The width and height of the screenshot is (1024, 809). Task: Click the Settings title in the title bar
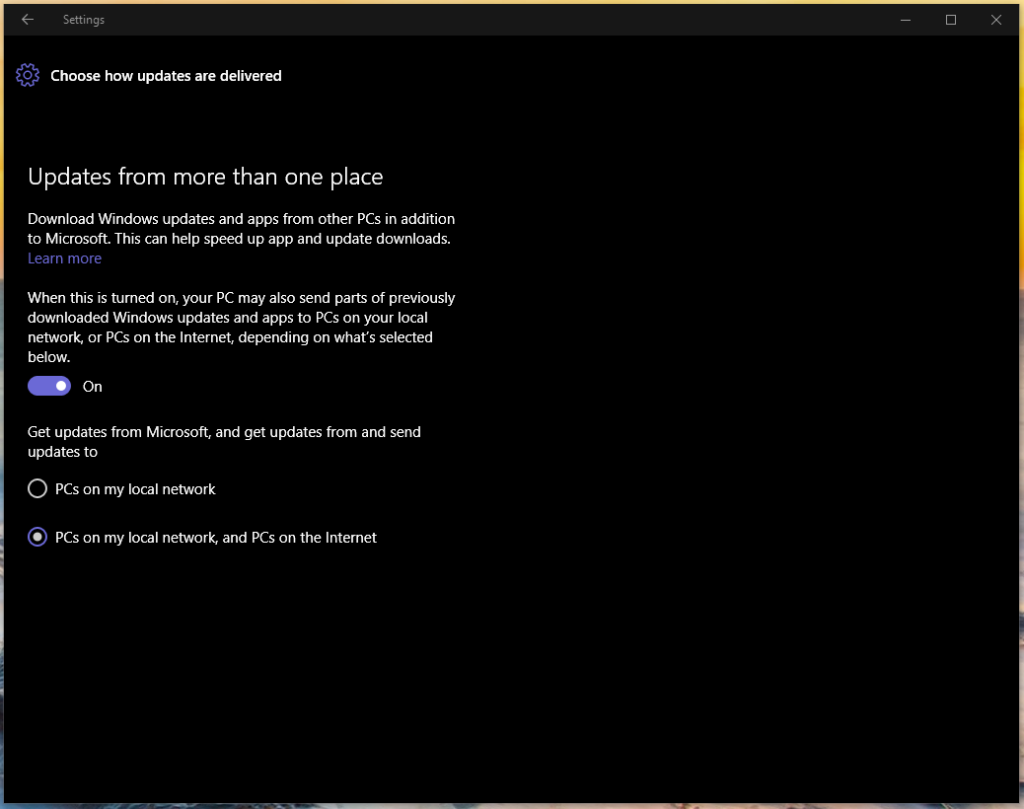point(83,19)
